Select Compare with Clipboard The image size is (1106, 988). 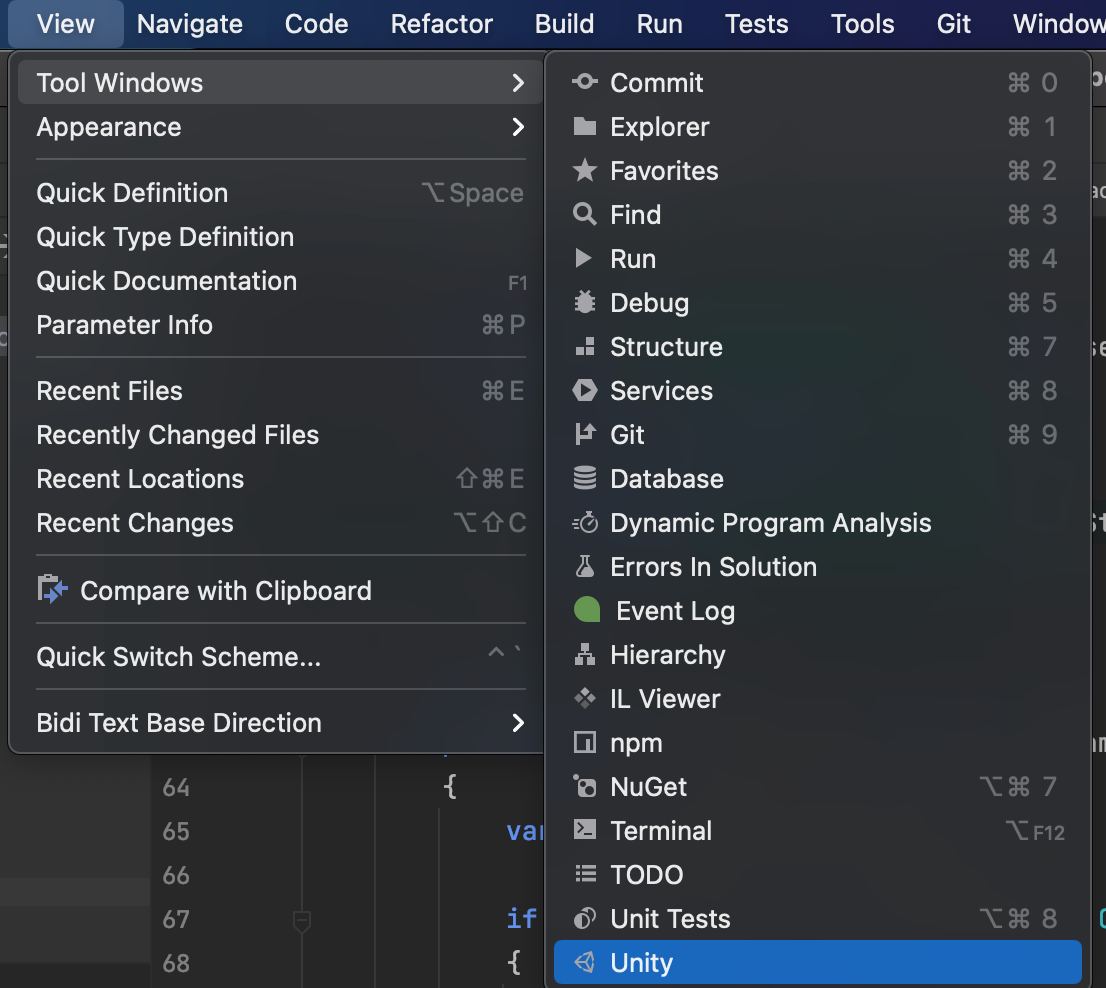pos(281,590)
